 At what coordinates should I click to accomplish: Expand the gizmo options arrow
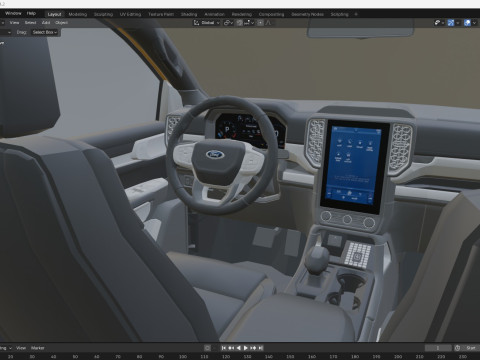pos(458,23)
